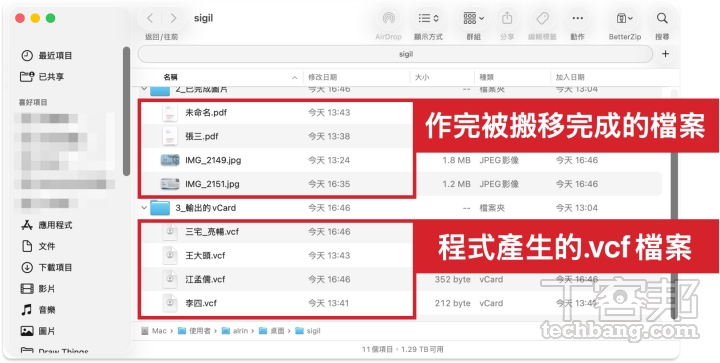Select the file IMG_2151.jpg
Screen dimensions: 720x363
click(x=212, y=184)
